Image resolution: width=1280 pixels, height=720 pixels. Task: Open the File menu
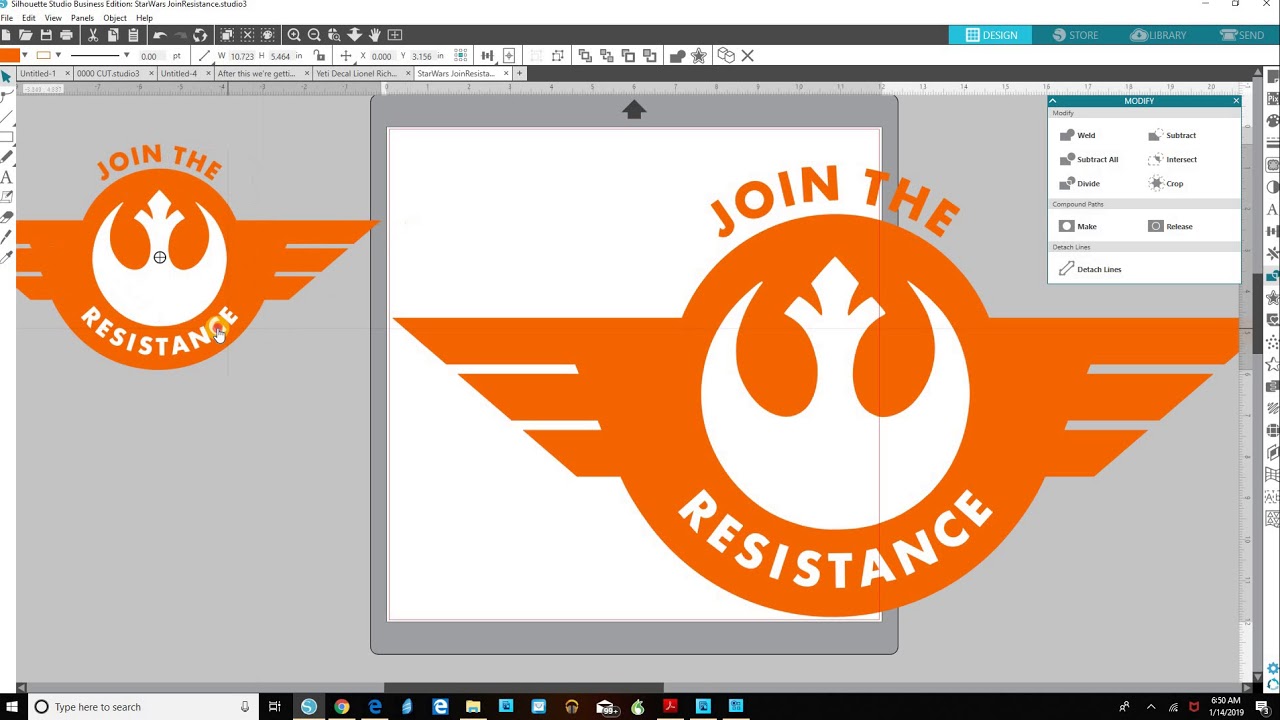[7, 18]
